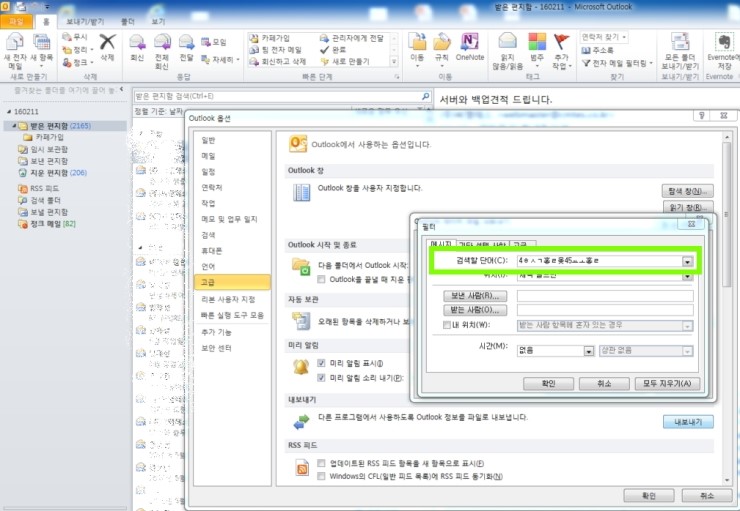740x511 pixels.
Task: Switch to the 보내기/받기 ribbon tab
Action: point(84,22)
